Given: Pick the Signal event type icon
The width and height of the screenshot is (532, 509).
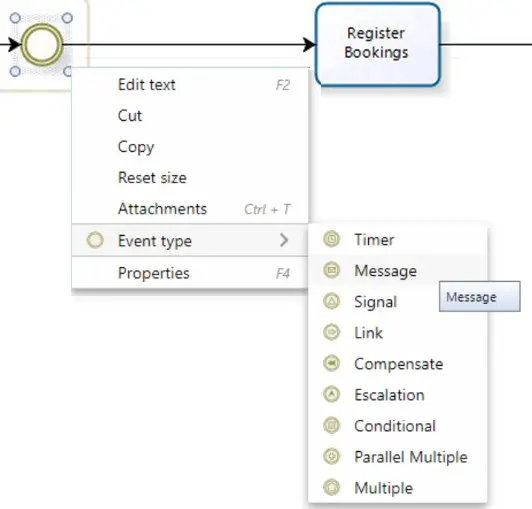Looking at the screenshot, I should coord(331,301).
